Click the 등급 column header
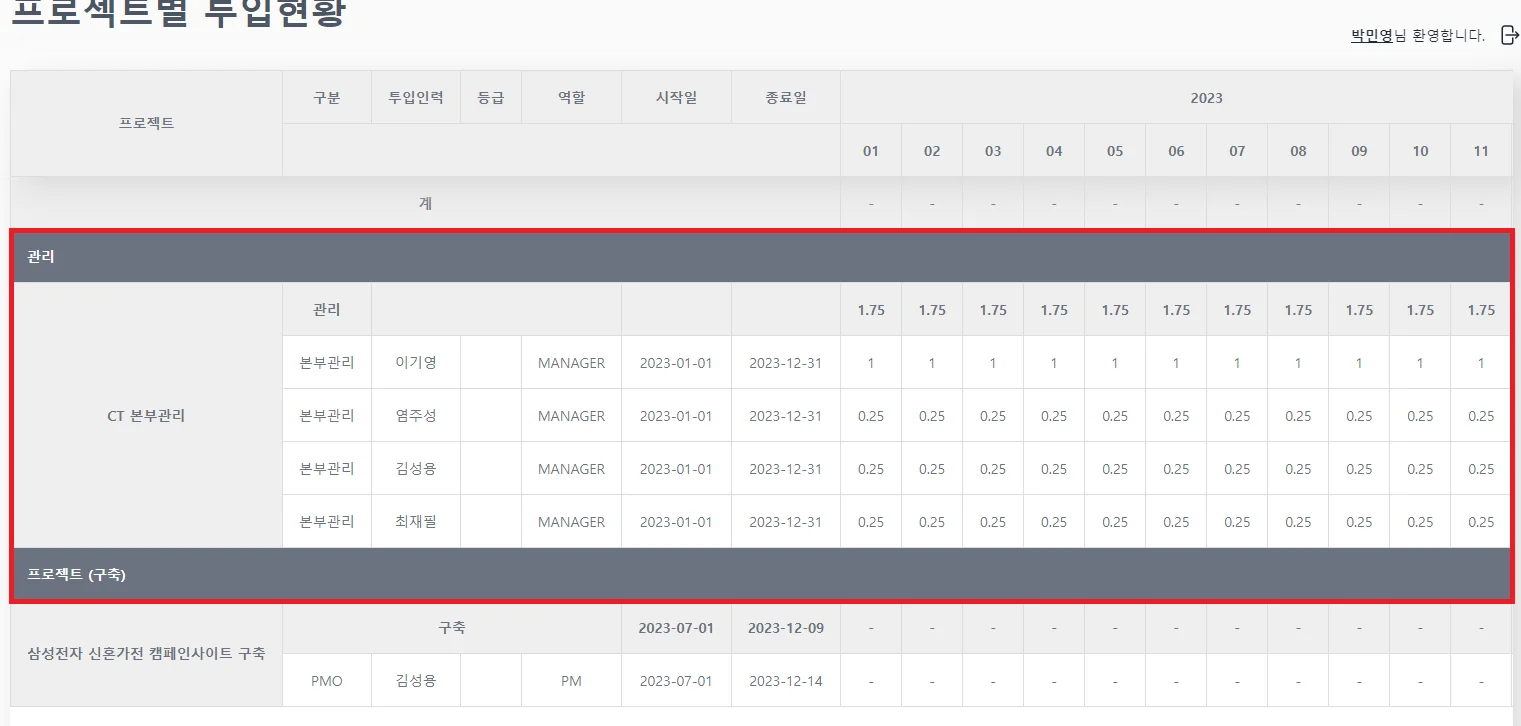The width and height of the screenshot is (1521, 726). 491,98
